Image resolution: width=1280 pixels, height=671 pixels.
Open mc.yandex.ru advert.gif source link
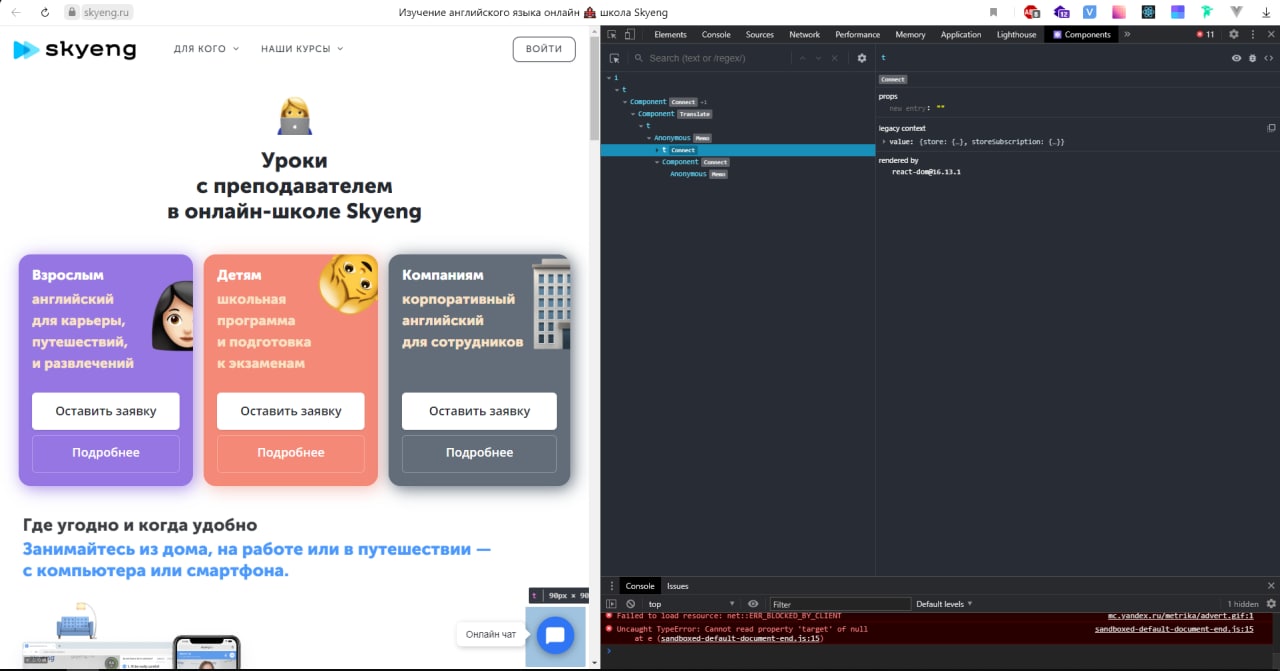coord(1180,616)
